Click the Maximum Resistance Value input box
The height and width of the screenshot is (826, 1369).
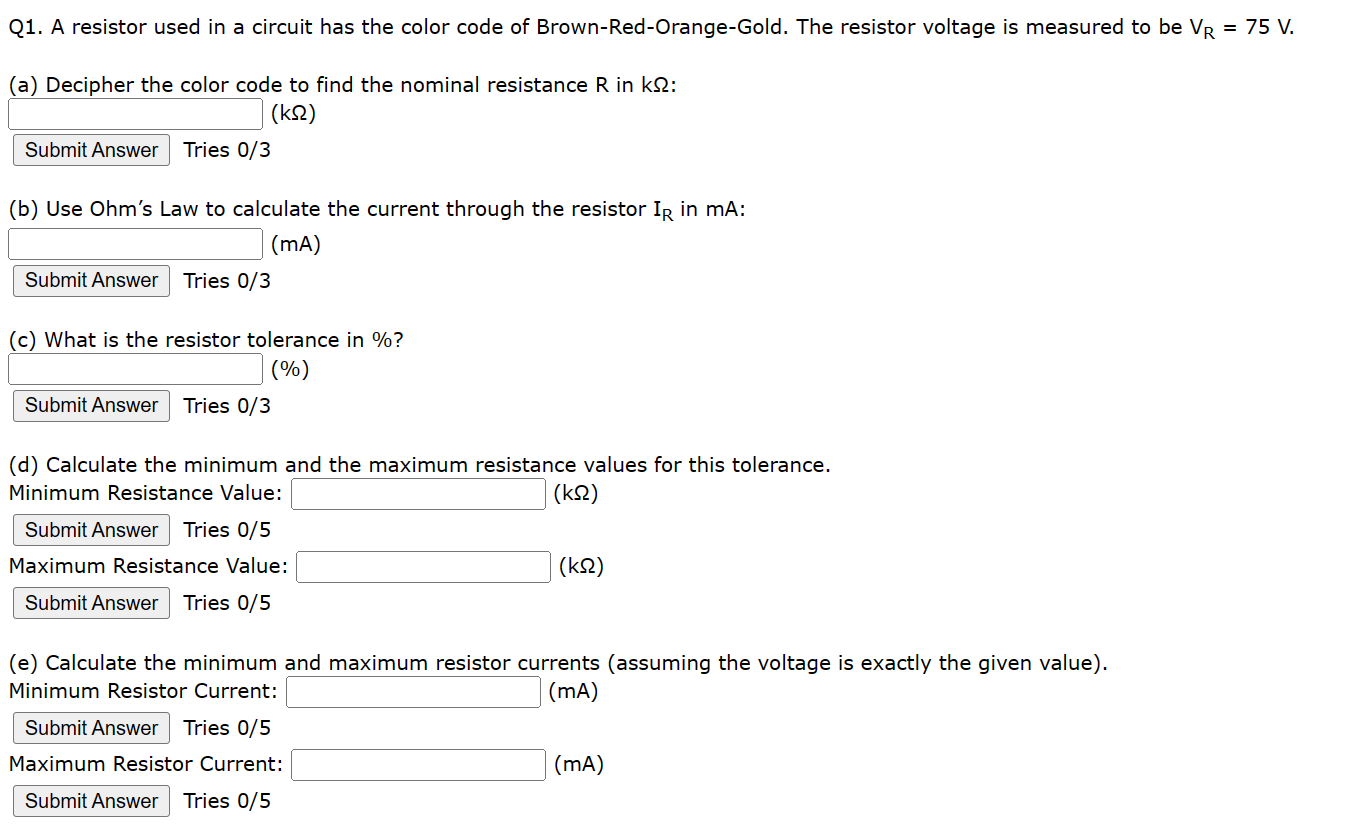click(x=422, y=566)
